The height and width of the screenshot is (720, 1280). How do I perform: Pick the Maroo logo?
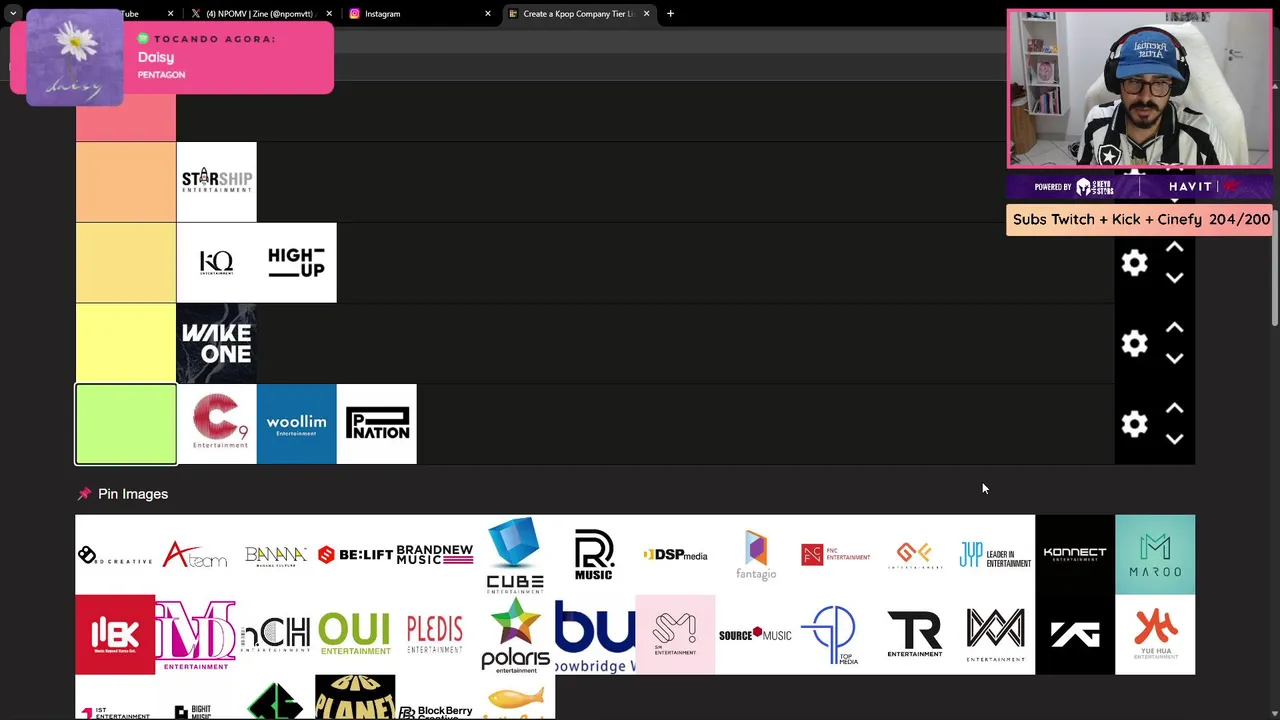(x=1155, y=555)
